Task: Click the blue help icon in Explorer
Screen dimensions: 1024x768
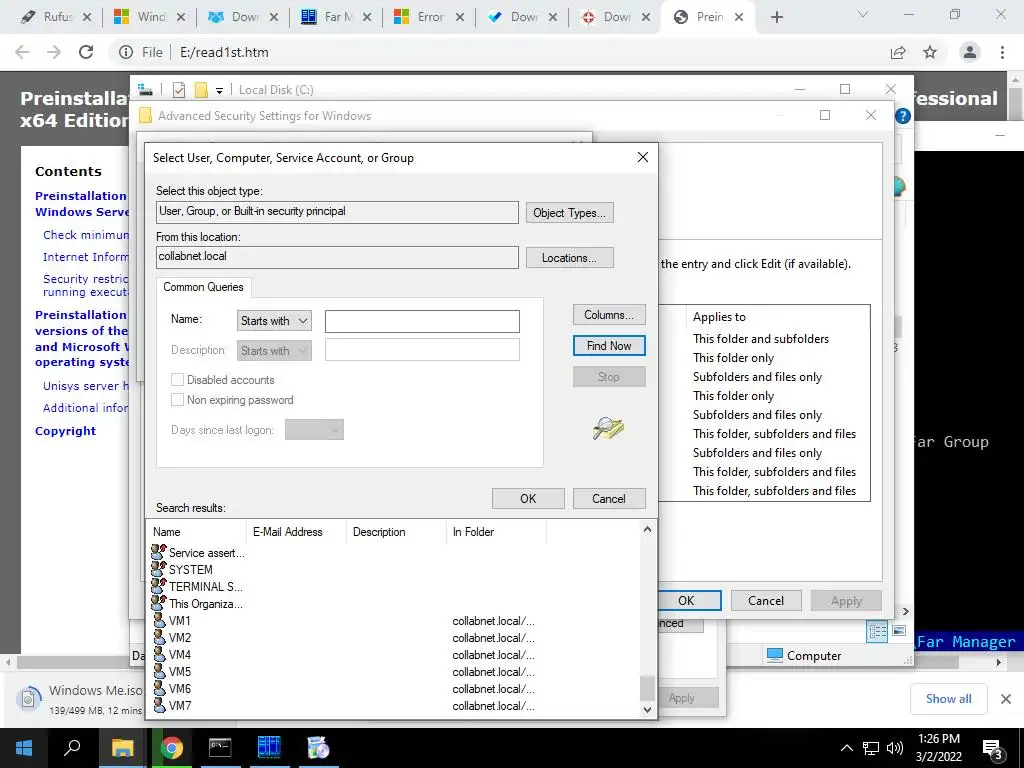Action: [x=903, y=116]
